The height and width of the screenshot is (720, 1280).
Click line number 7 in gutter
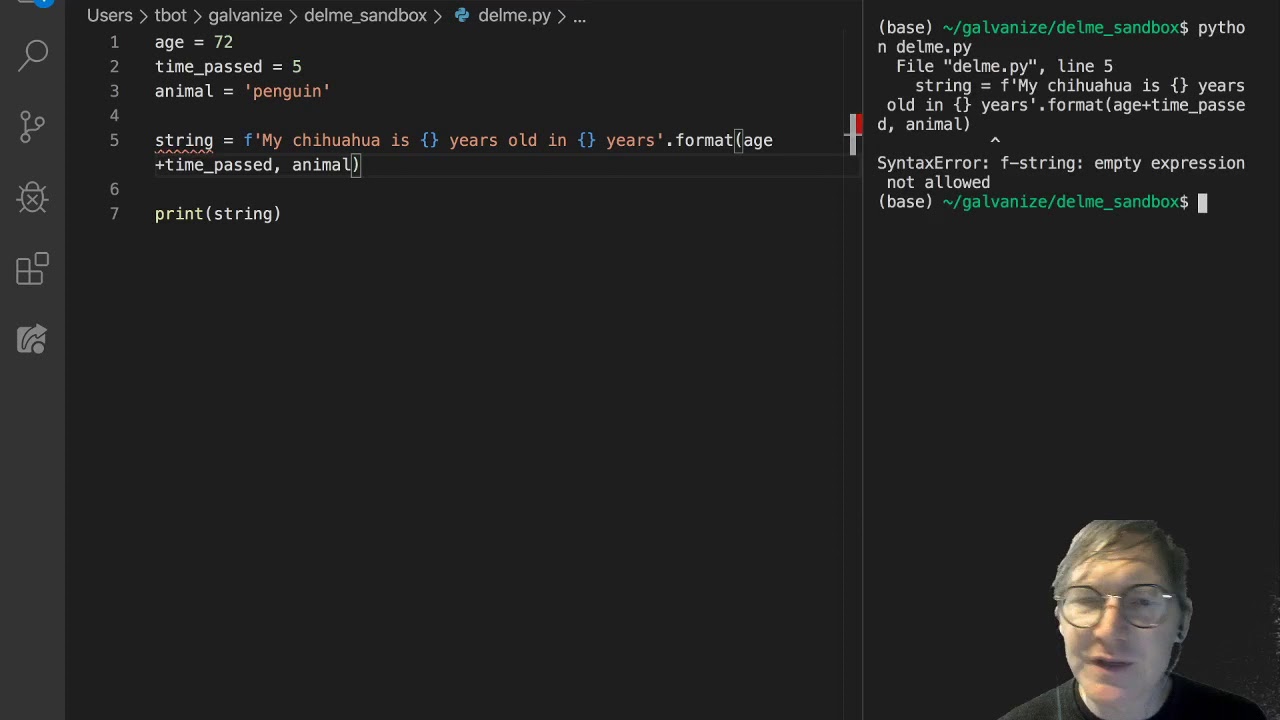pyautogui.click(x=114, y=214)
